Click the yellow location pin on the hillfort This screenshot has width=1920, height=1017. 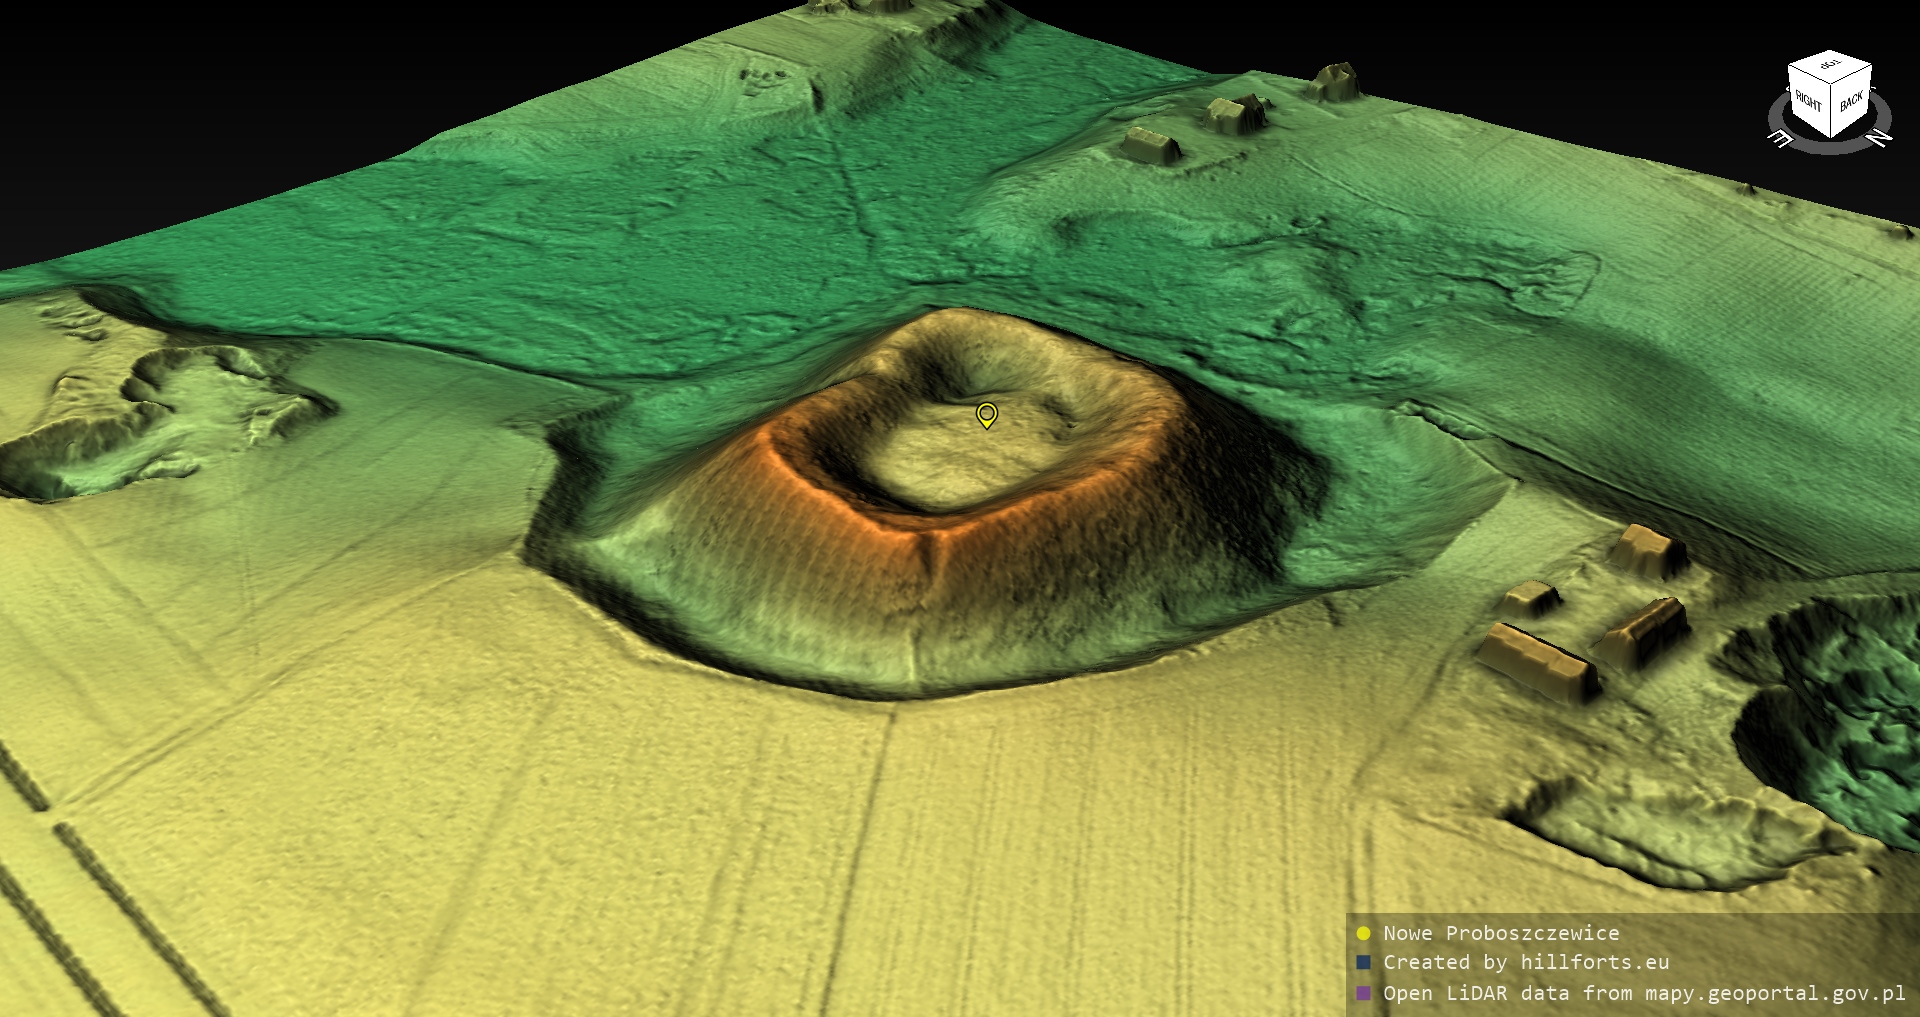point(986,415)
